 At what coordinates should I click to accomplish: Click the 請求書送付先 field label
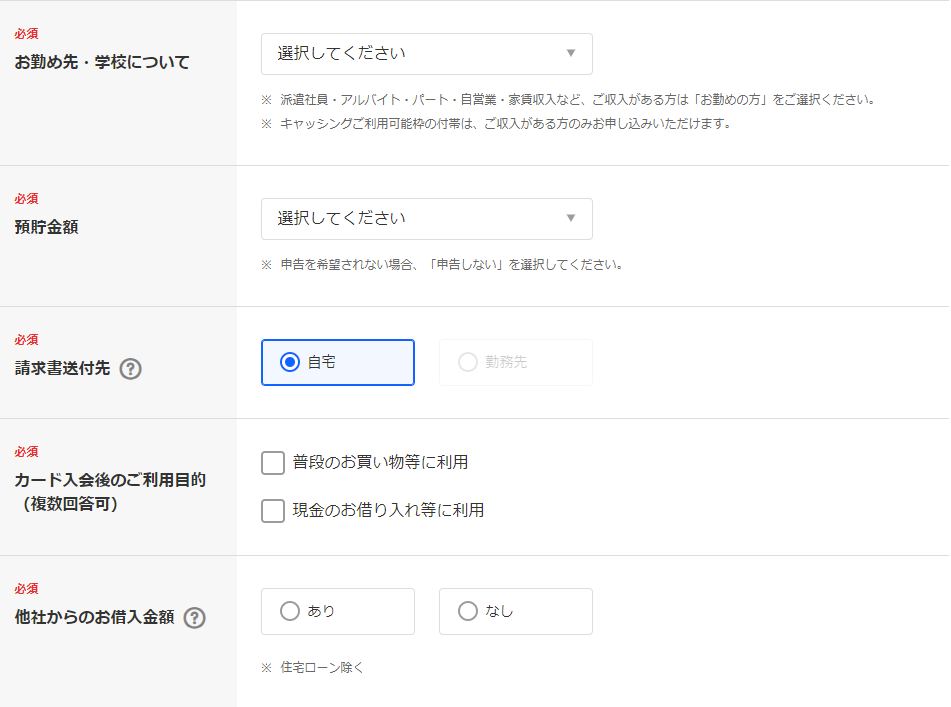[62, 368]
